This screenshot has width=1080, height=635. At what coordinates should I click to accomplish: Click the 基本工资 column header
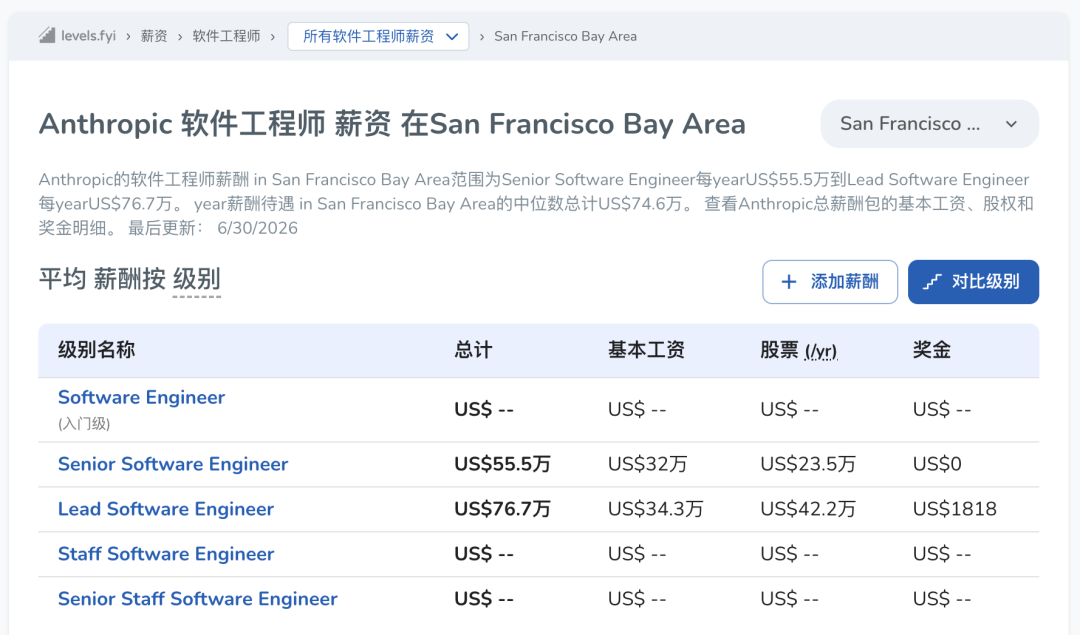tap(646, 350)
